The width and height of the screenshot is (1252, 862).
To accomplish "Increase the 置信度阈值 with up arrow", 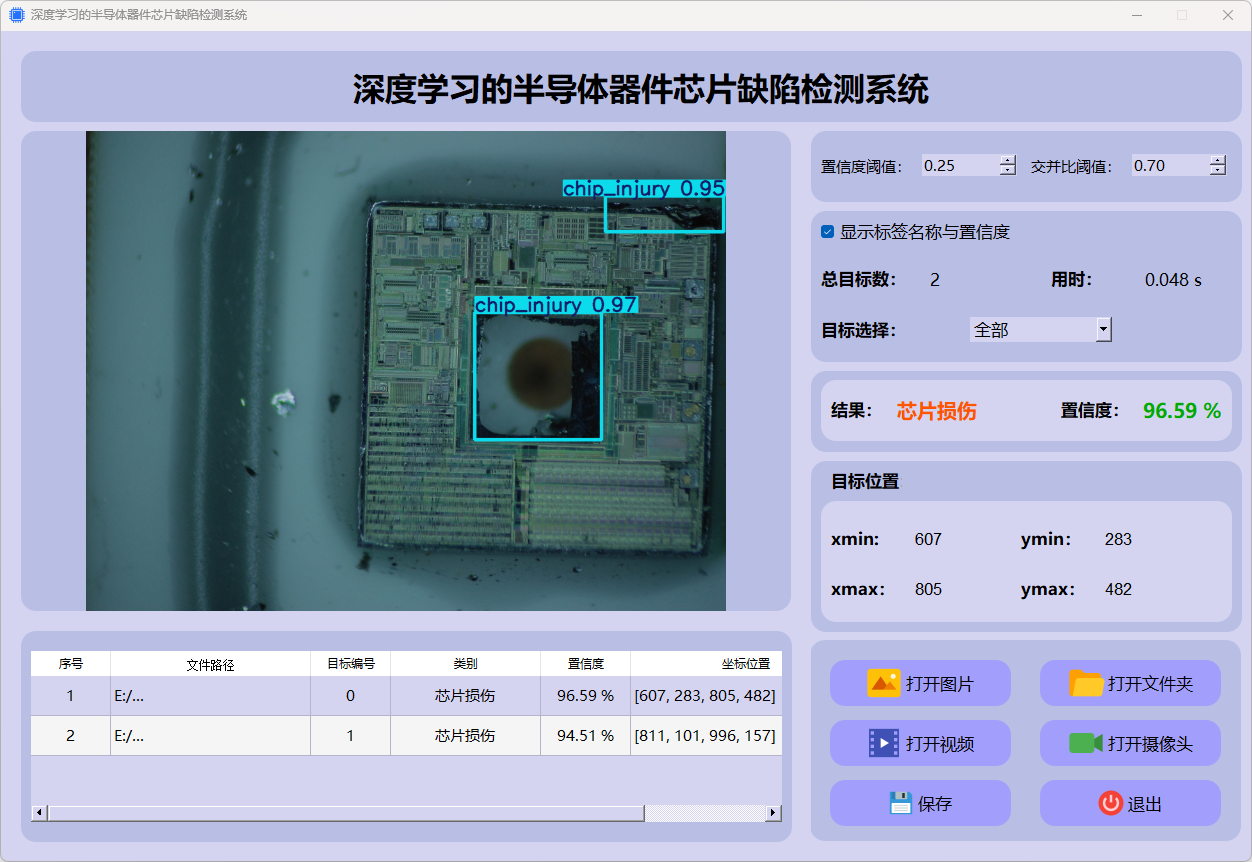I will [x=1007, y=160].
